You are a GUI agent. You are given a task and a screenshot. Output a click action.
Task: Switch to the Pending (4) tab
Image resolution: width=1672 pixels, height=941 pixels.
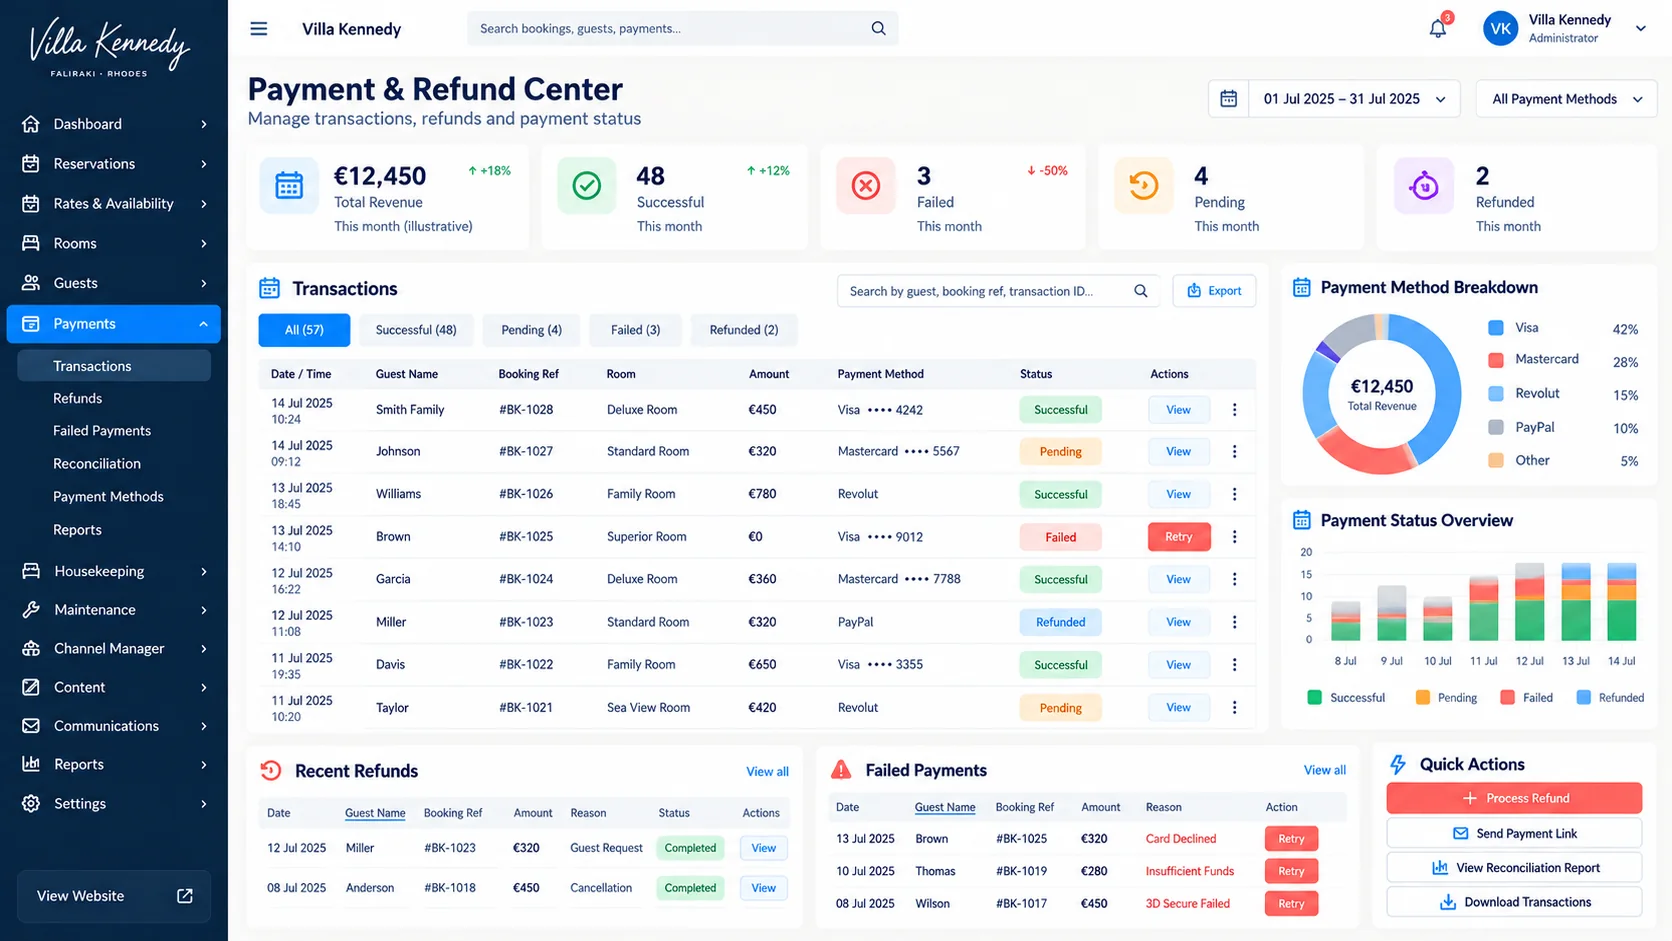tap(531, 330)
